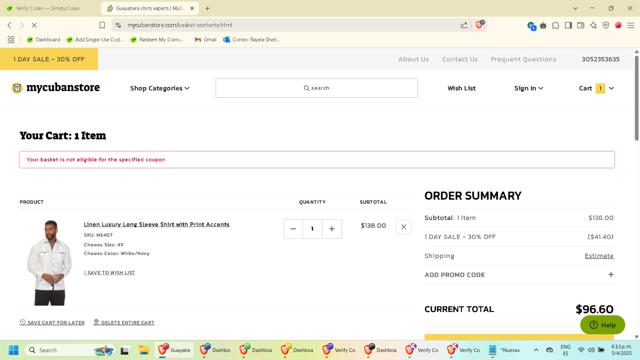
Task: Save cart for later
Action: pyautogui.click(x=52, y=322)
